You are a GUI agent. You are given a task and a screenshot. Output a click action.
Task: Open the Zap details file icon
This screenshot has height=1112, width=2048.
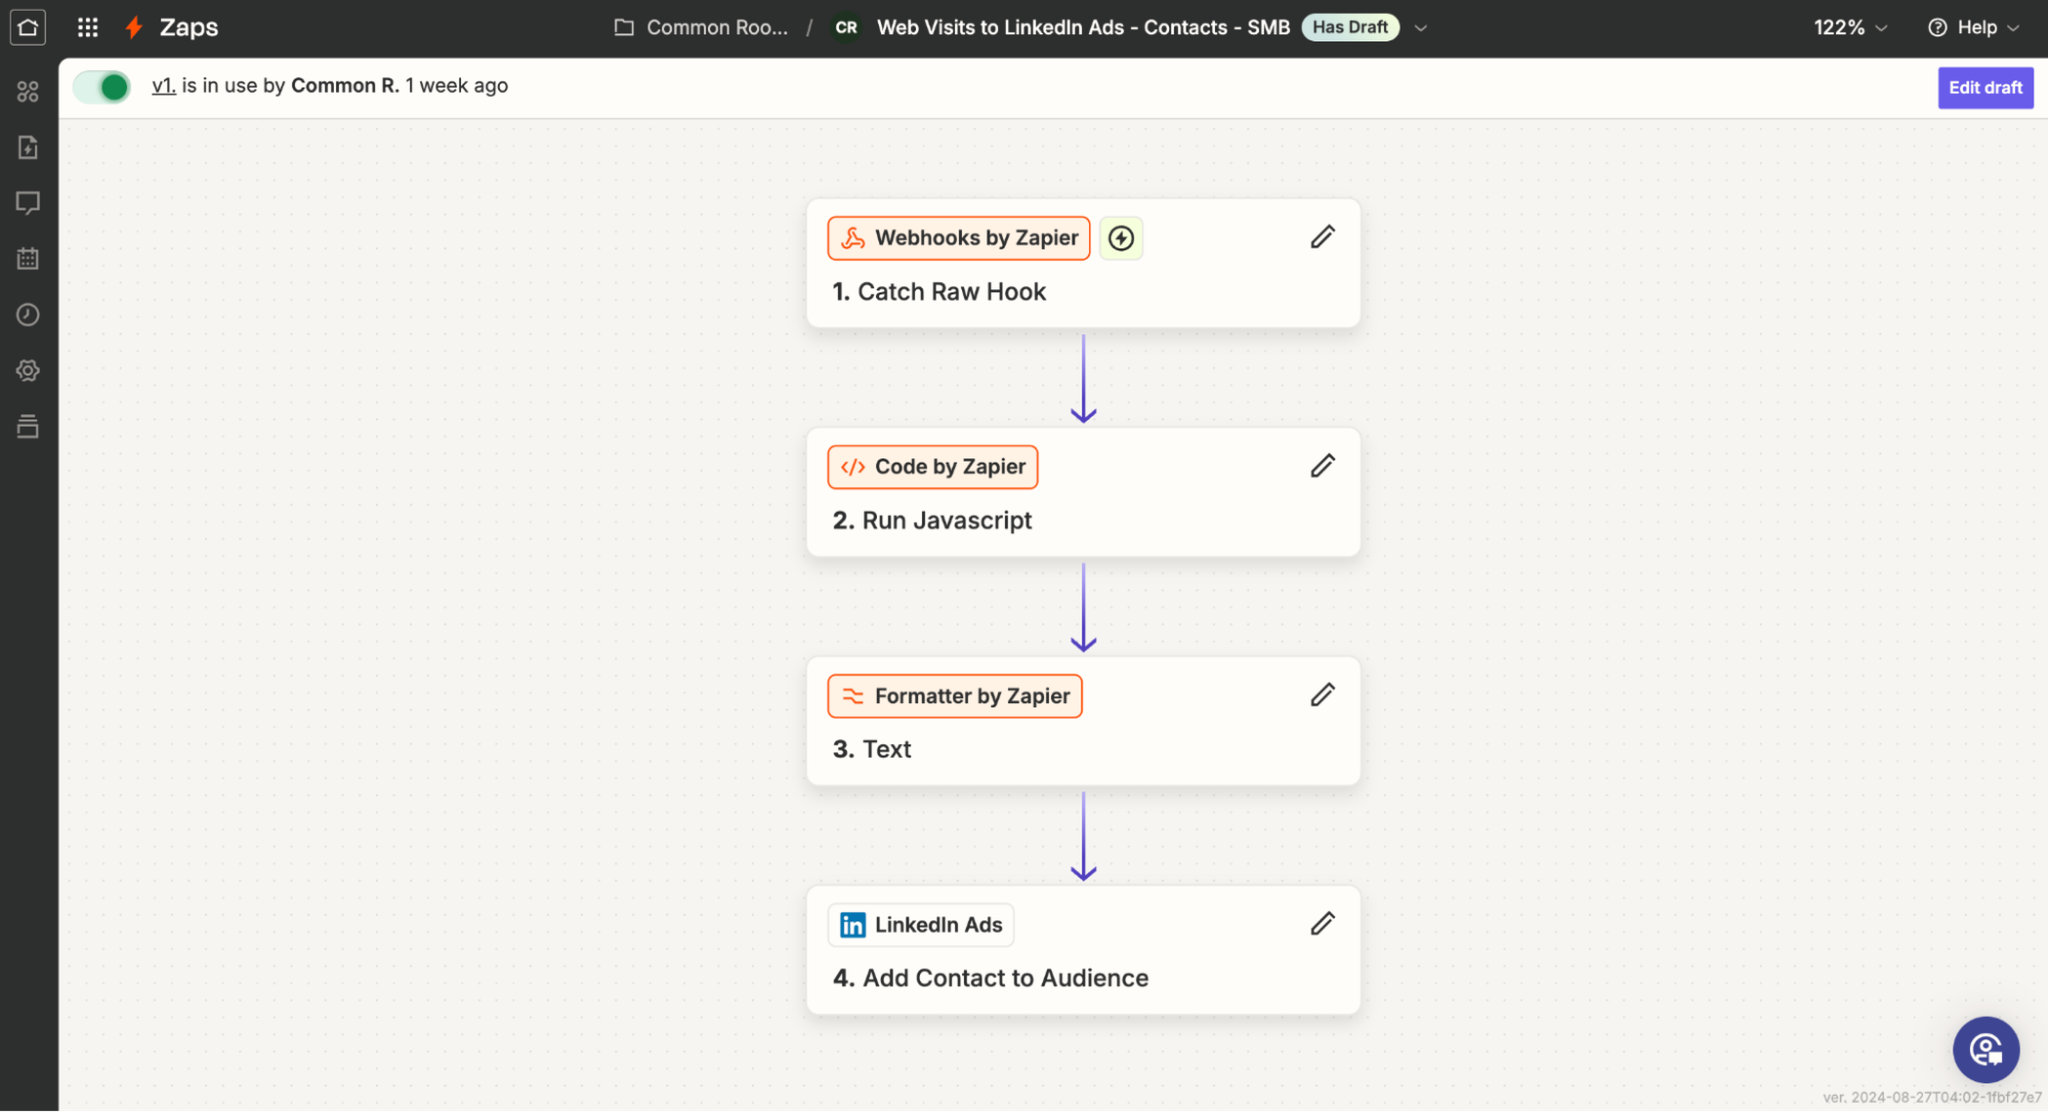pyautogui.click(x=28, y=147)
